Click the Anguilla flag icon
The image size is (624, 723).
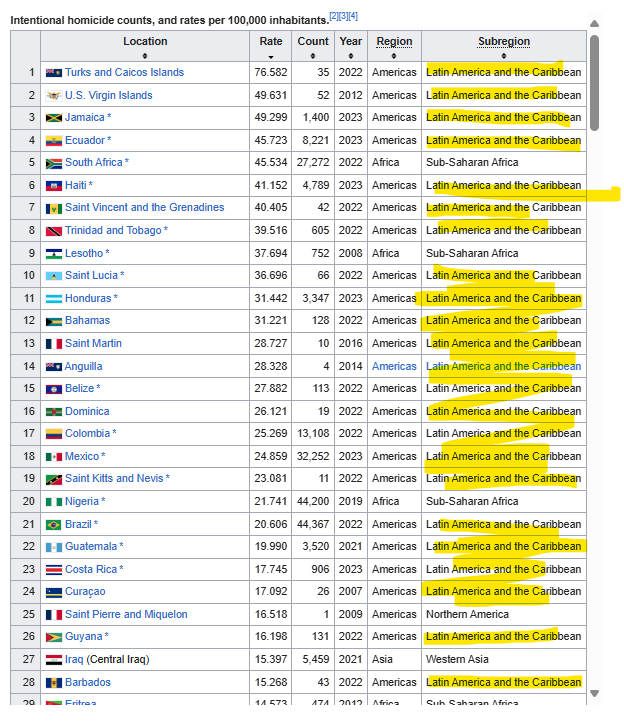click(53, 367)
